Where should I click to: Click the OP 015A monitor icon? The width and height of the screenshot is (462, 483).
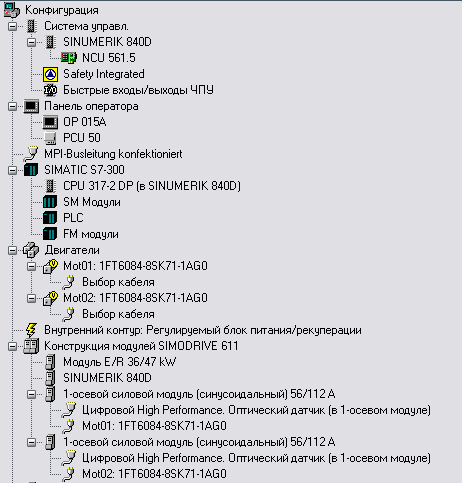pyautogui.click(x=50, y=122)
